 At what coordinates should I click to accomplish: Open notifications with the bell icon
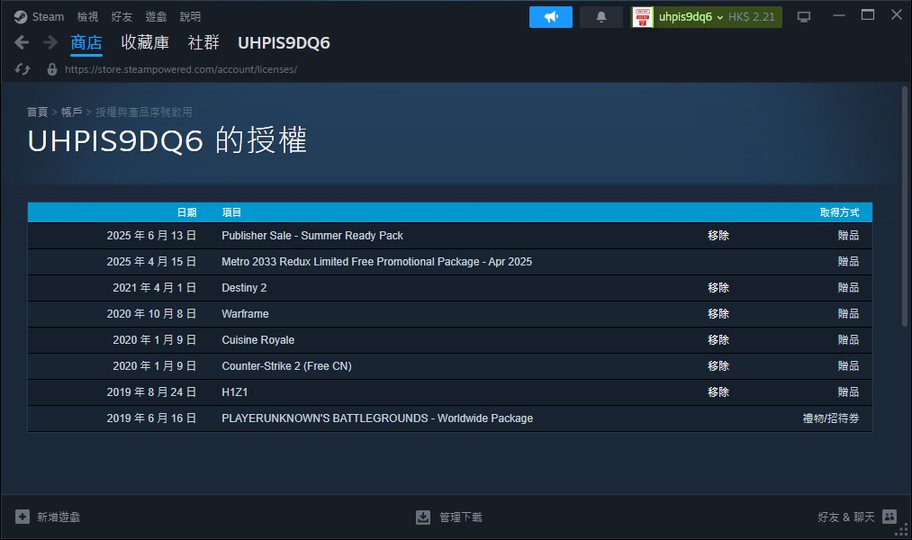(601, 17)
